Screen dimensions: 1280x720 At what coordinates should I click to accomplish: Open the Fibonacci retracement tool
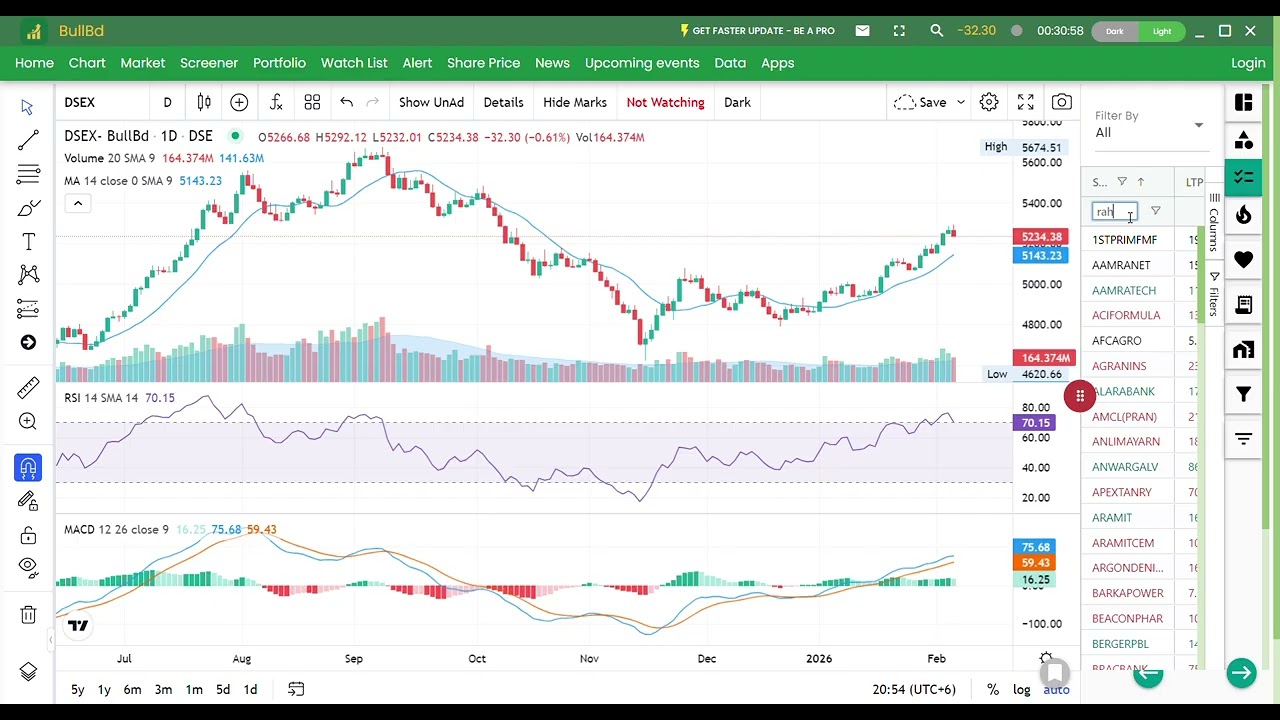[x=28, y=175]
